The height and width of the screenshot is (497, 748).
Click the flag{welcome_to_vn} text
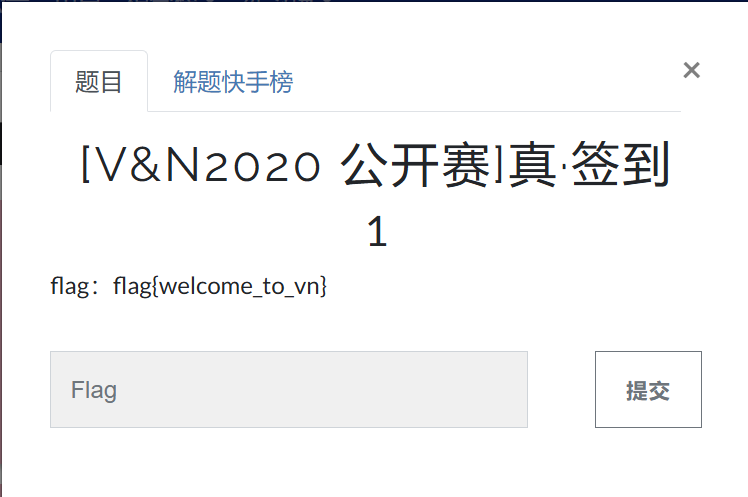(x=220, y=287)
